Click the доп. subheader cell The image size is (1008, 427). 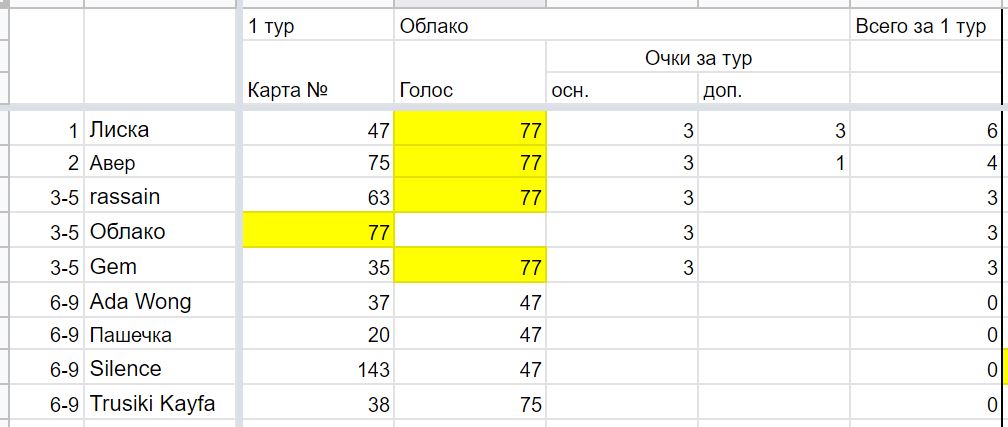[774, 87]
